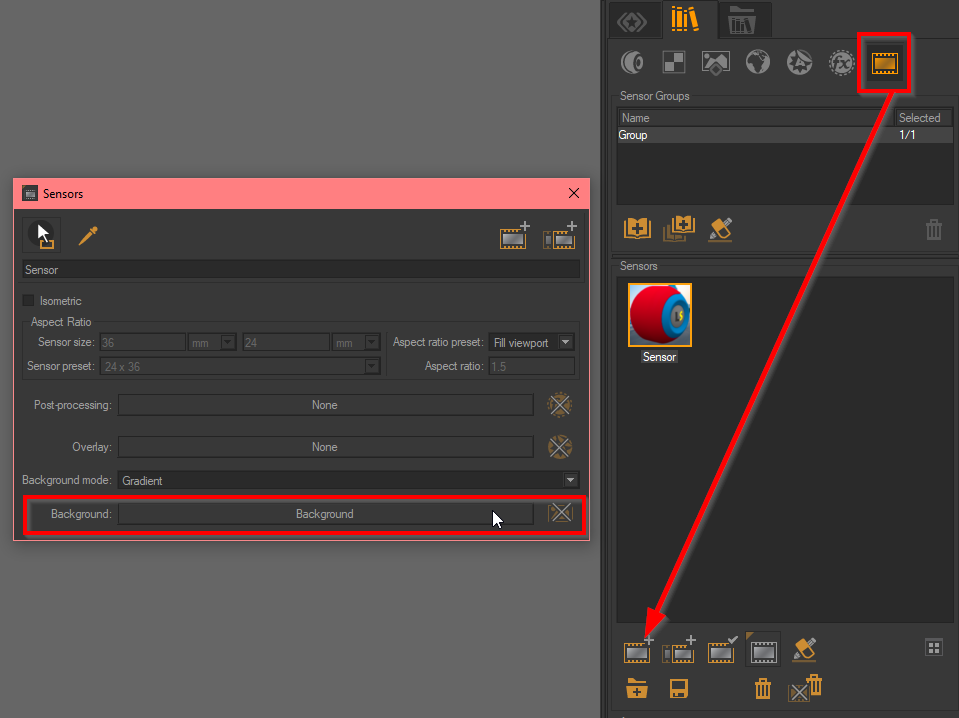Image resolution: width=959 pixels, height=718 pixels.
Task: Duplicate sensor in Sensors dialog
Action: [x=560, y=236]
